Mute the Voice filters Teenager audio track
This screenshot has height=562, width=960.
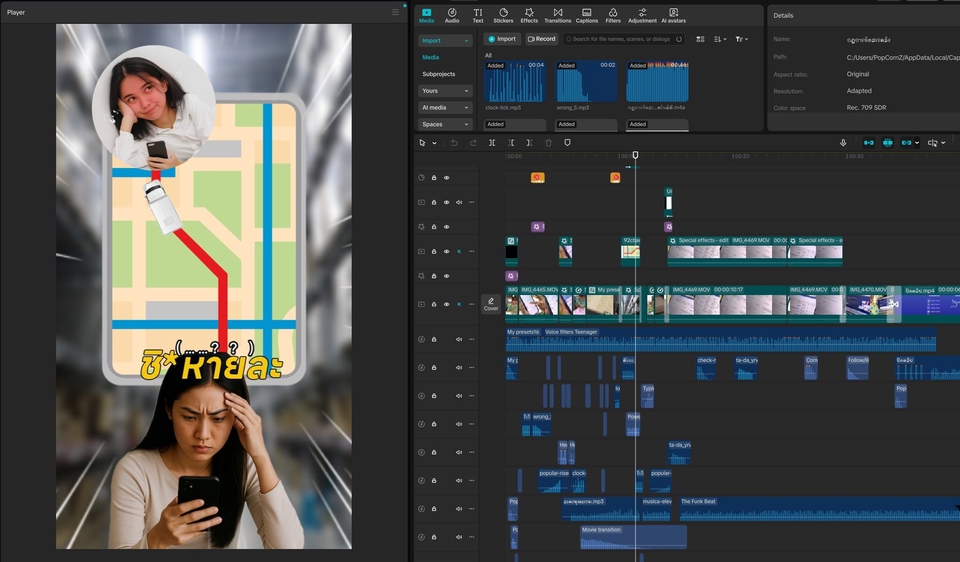(x=459, y=339)
